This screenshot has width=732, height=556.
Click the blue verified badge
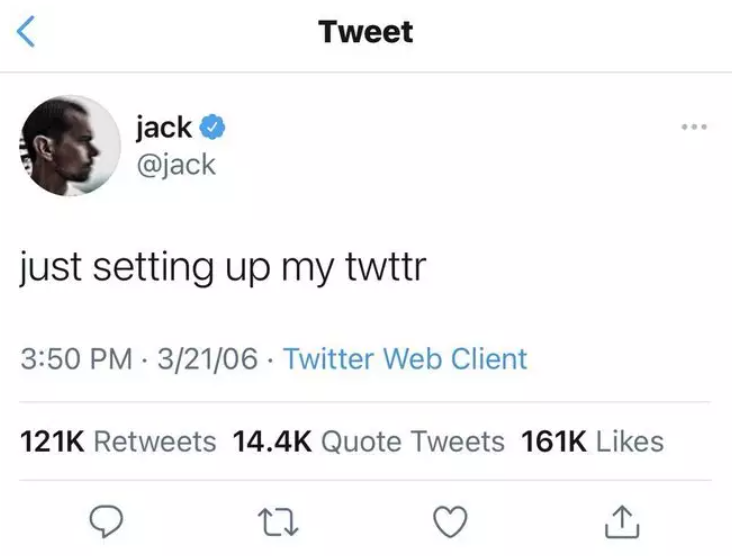213,127
